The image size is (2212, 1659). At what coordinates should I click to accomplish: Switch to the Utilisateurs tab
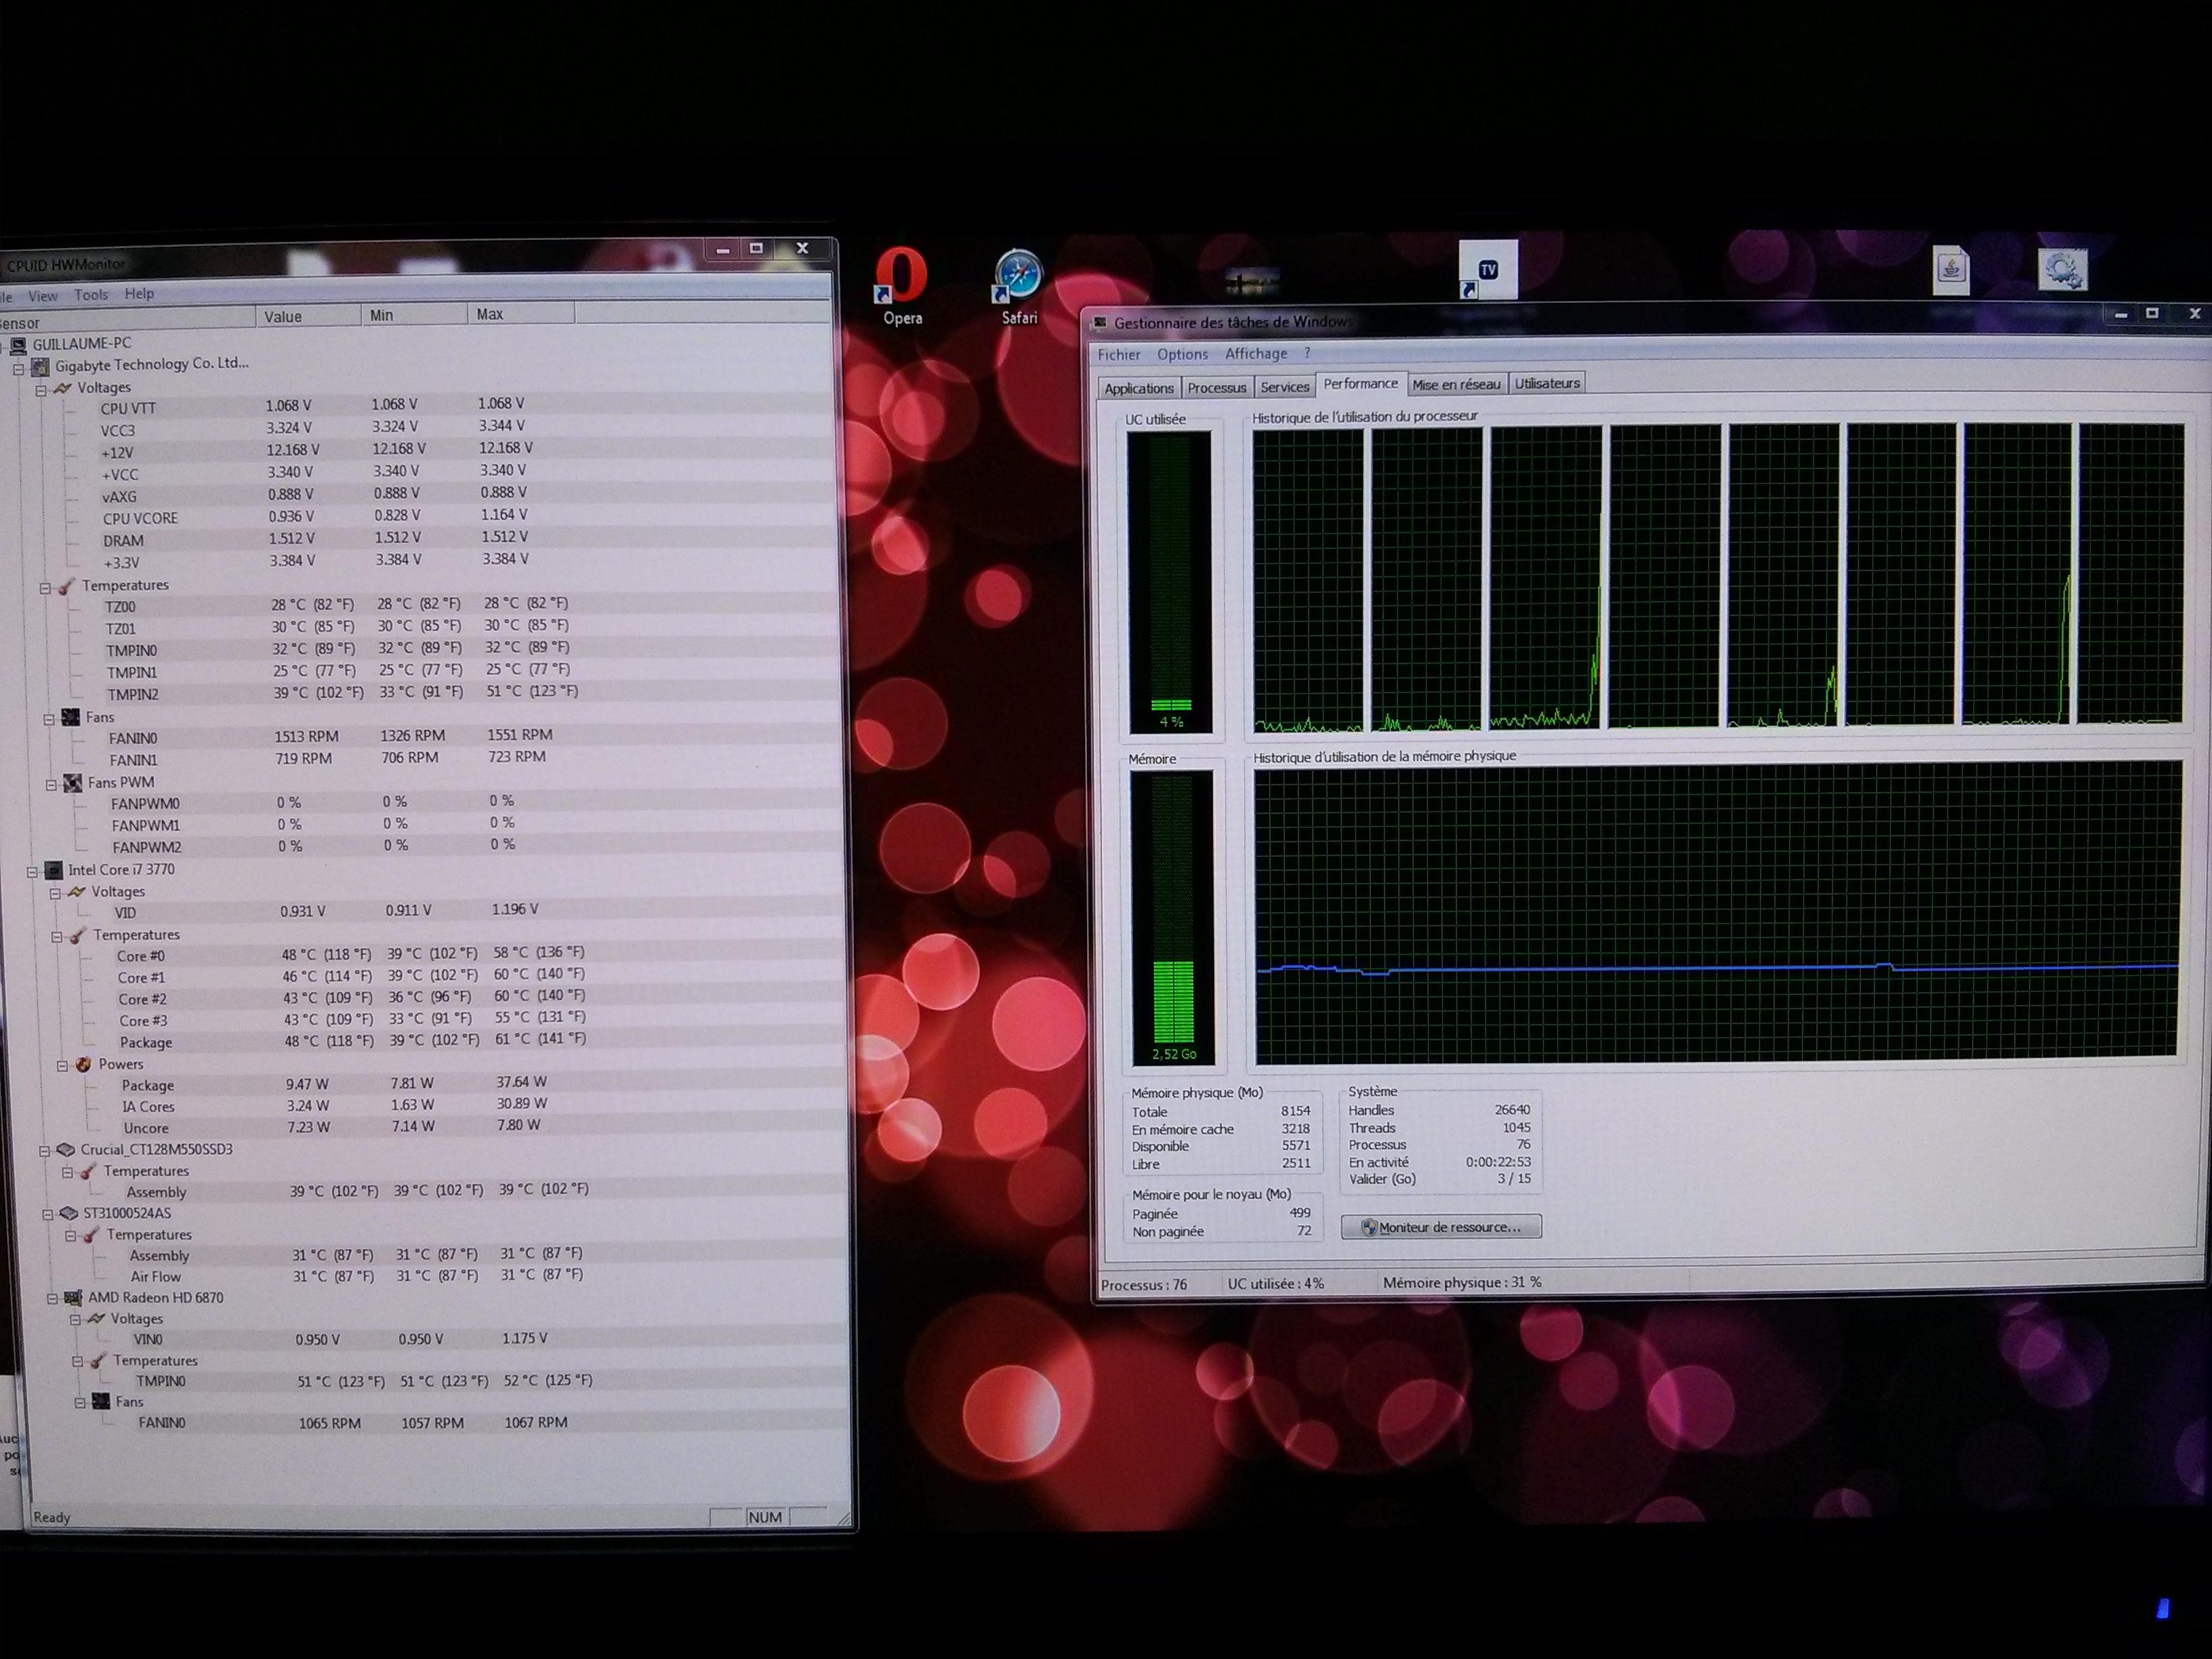[1547, 384]
